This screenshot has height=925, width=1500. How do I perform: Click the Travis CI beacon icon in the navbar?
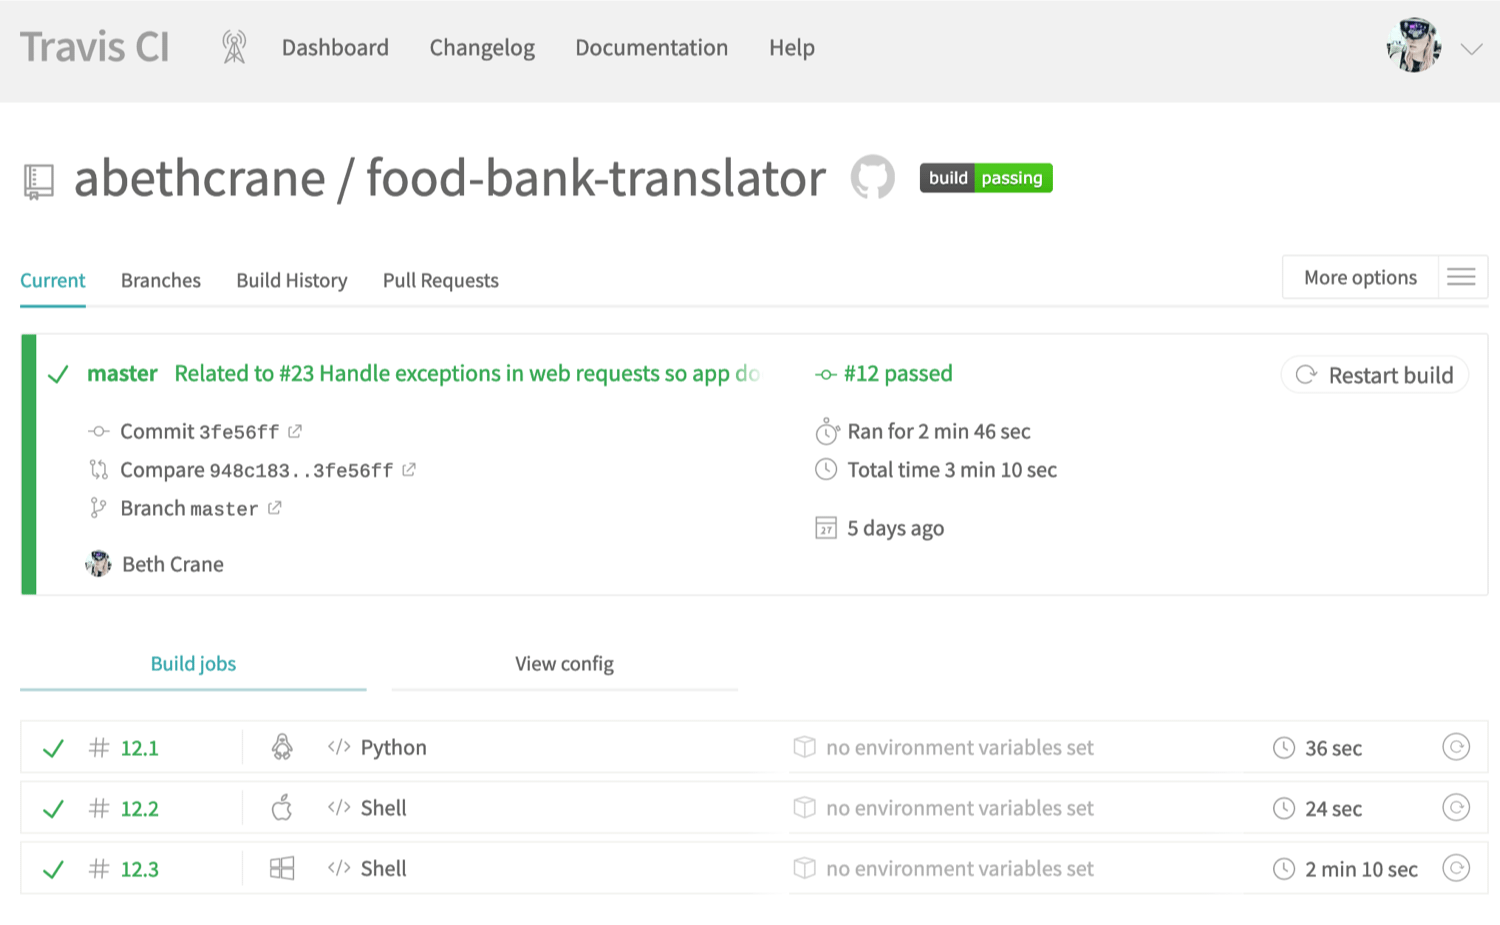click(233, 46)
